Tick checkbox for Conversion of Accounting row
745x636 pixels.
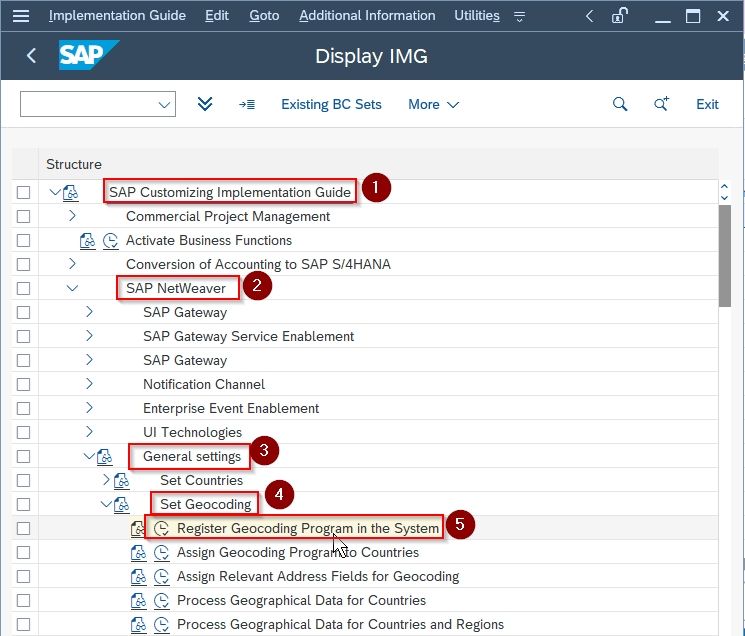(x=23, y=265)
